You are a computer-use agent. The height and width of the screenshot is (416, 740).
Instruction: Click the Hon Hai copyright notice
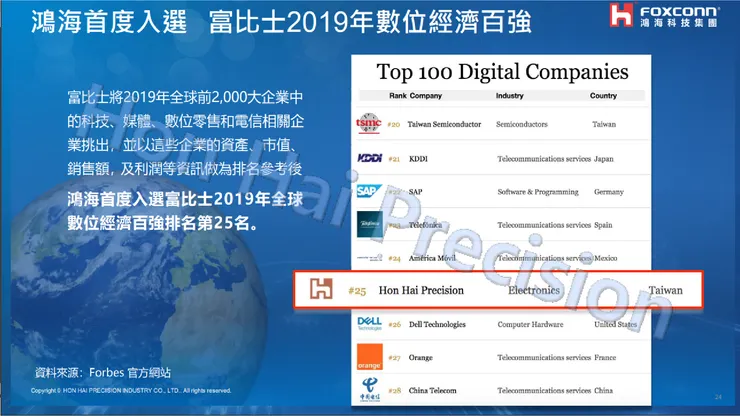coord(131,391)
